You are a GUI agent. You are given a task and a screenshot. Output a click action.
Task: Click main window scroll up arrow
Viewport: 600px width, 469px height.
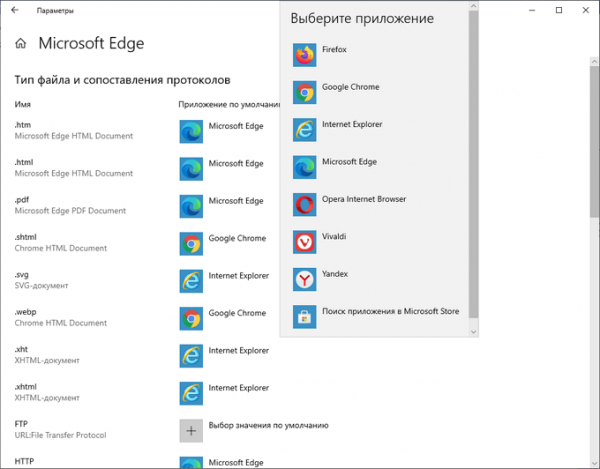tap(594, 61)
